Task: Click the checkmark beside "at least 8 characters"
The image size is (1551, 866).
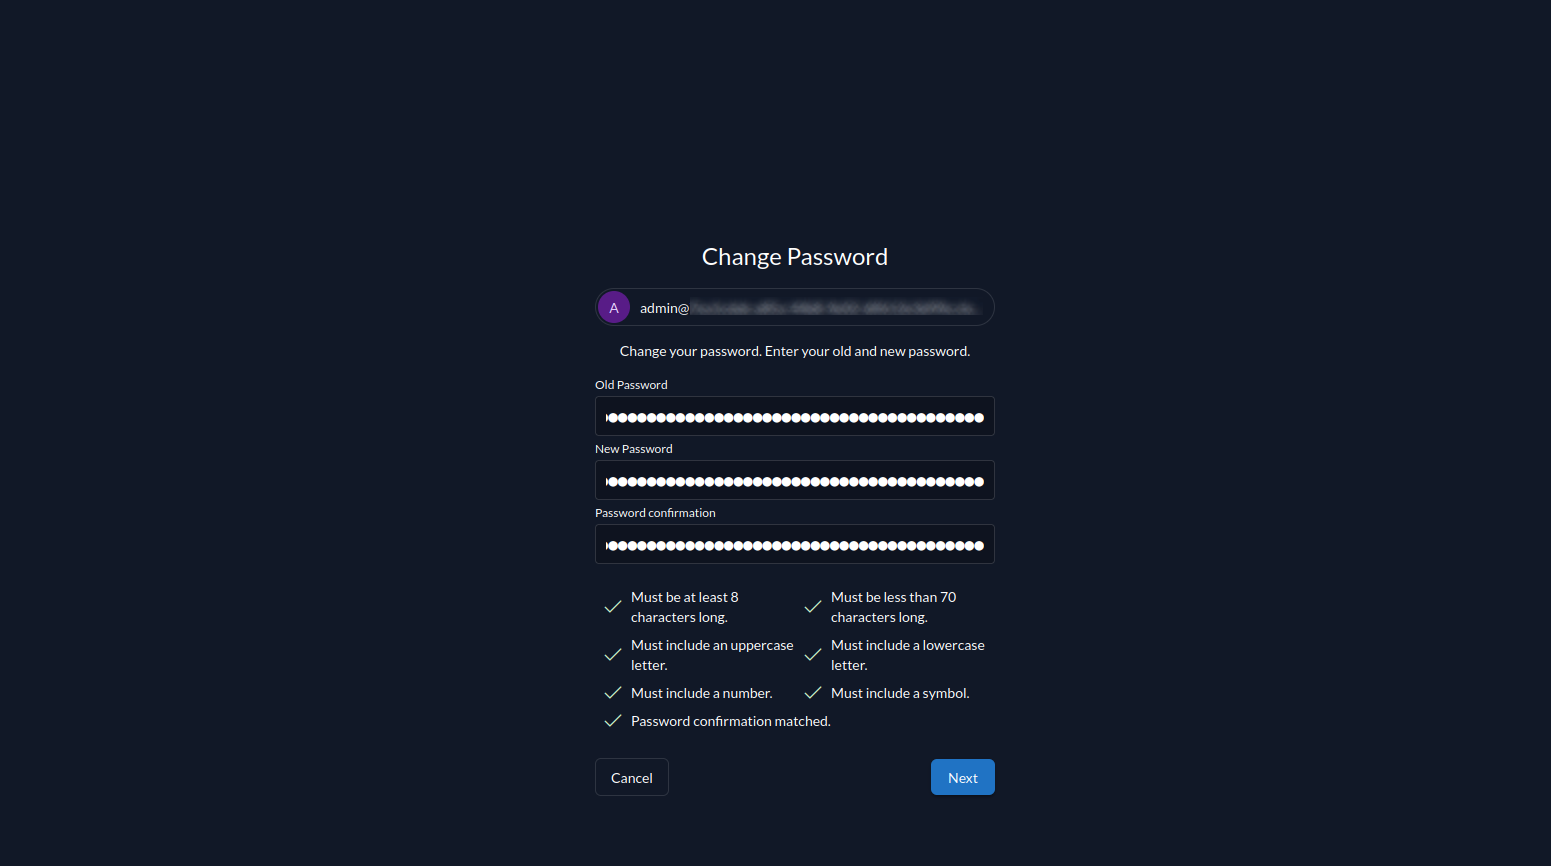Action: [613, 607]
